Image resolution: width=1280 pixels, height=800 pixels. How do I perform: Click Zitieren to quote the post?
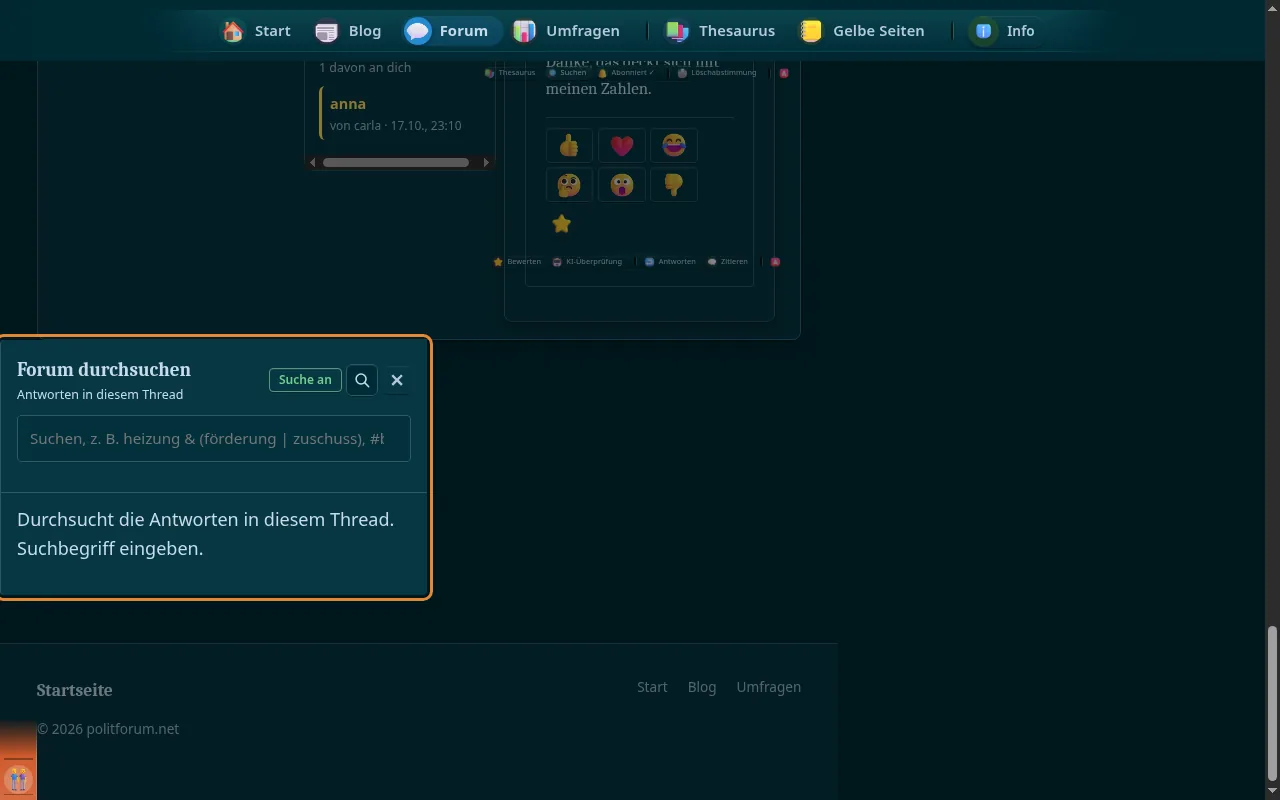pos(727,262)
